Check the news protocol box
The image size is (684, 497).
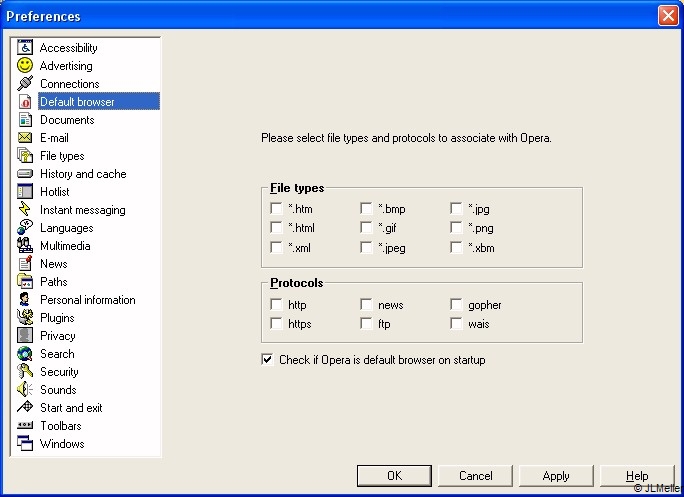tap(366, 304)
